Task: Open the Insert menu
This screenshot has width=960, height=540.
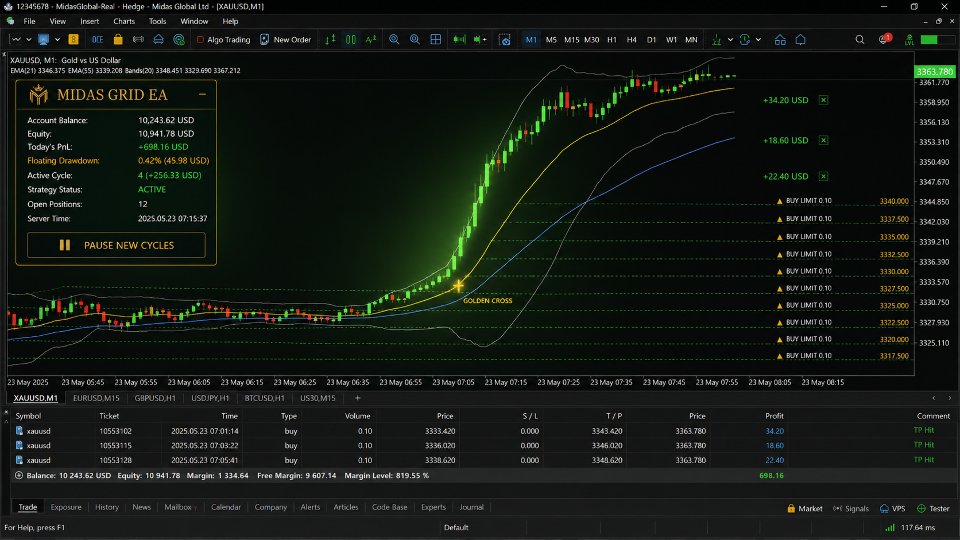Action: [89, 21]
